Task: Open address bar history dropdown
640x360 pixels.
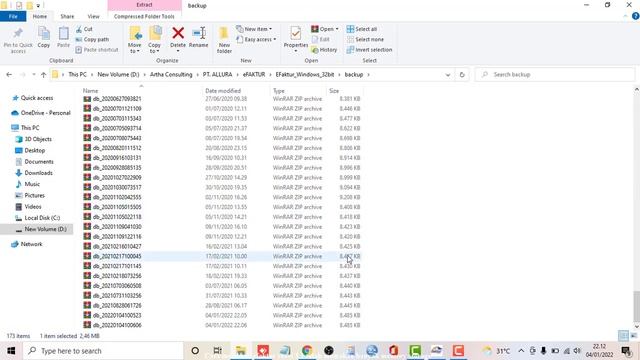Action: coord(448,75)
